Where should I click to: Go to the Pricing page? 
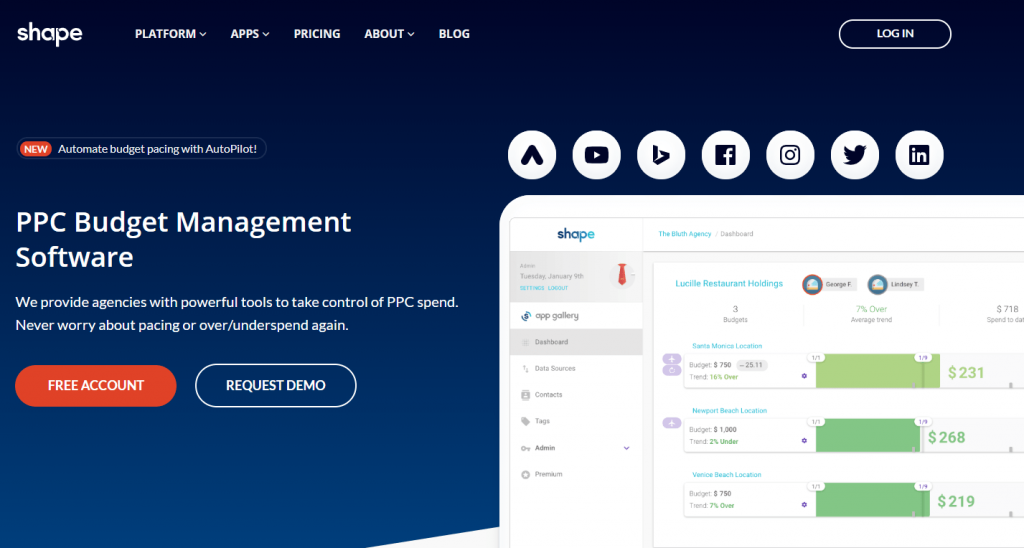click(317, 34)
